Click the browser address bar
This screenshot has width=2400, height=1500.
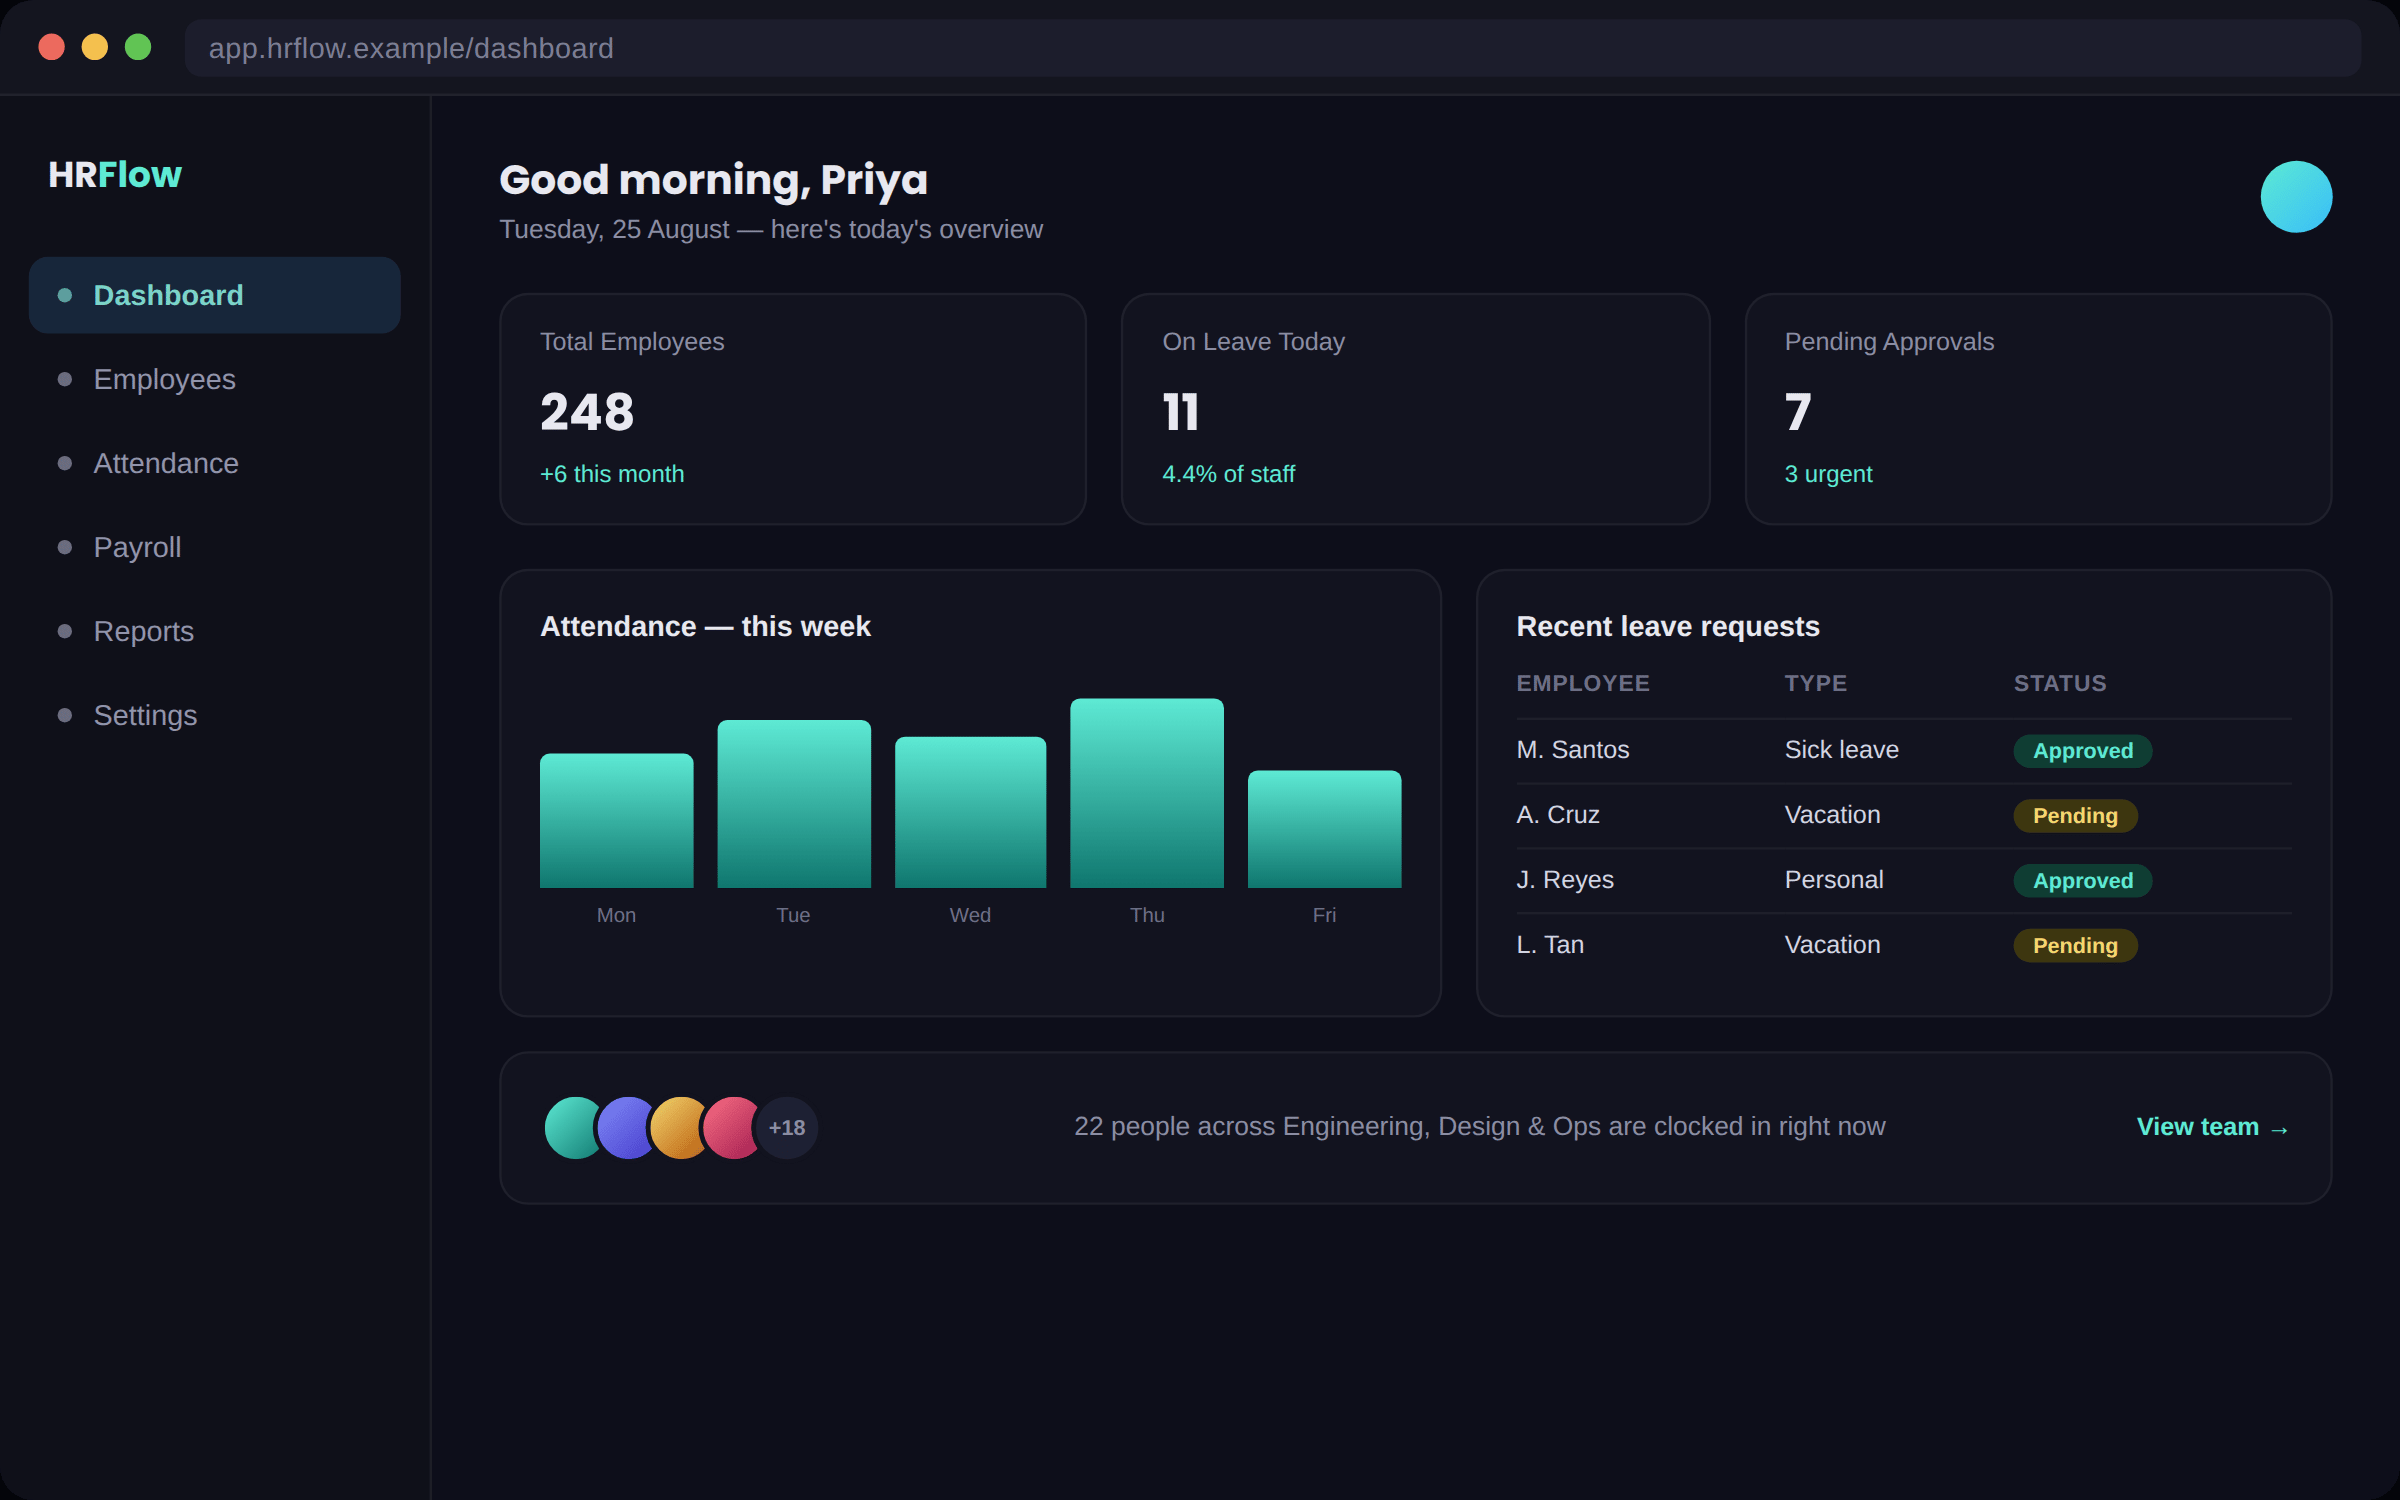coord(1273,48)
